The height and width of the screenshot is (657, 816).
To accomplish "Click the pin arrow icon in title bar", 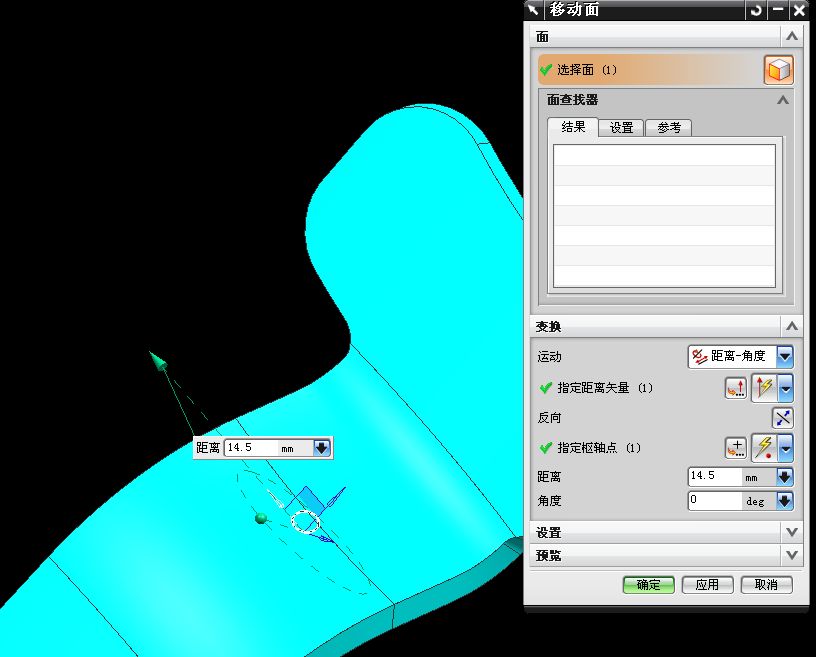I will click(533, 9).
